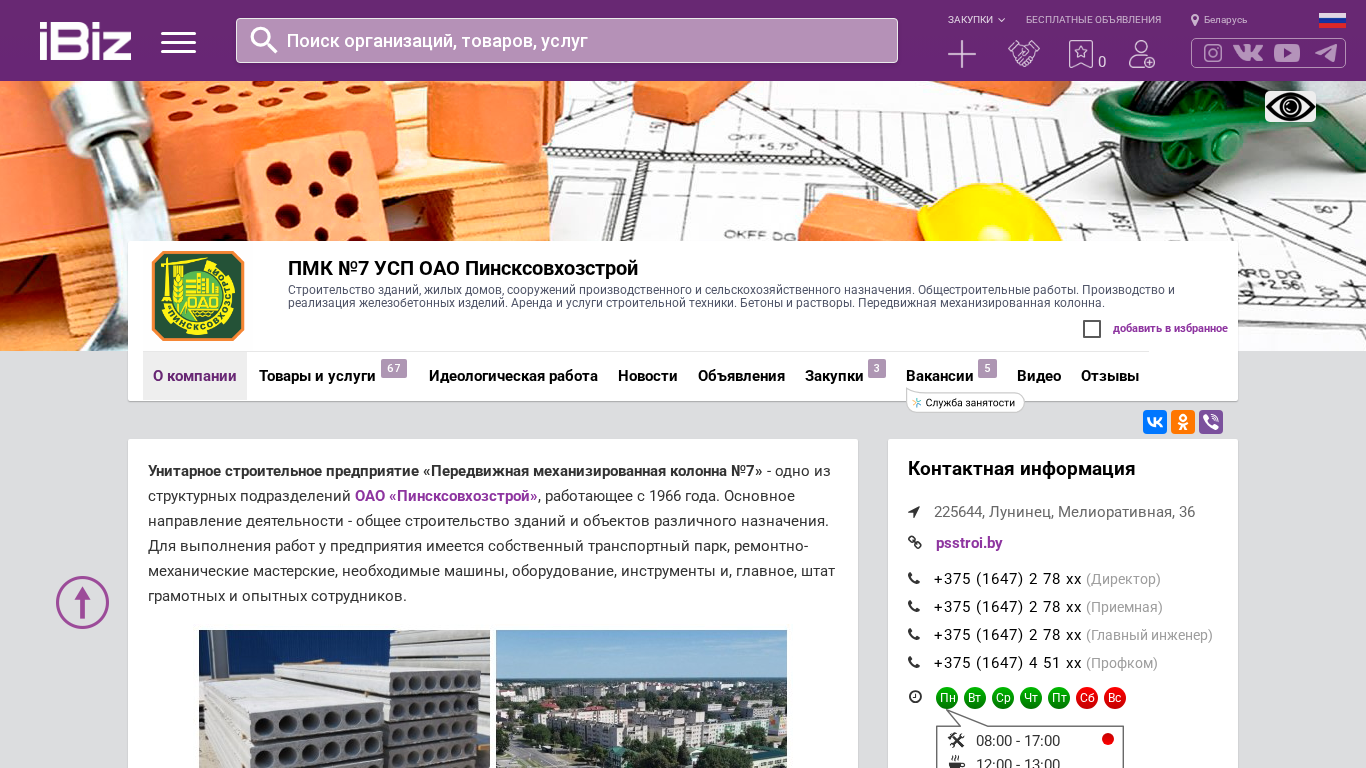Click the Пинсксовхозстрой company logo
Screen dimensions: 1366x768
click(198, 296)
